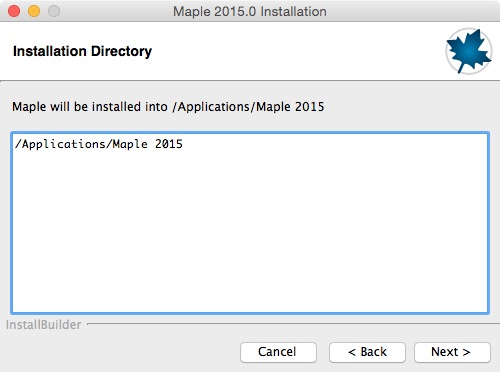This screenshot has height=372, width=500.
Task: Place cursor on '2015' in the path field
Action: click(169, 144)
